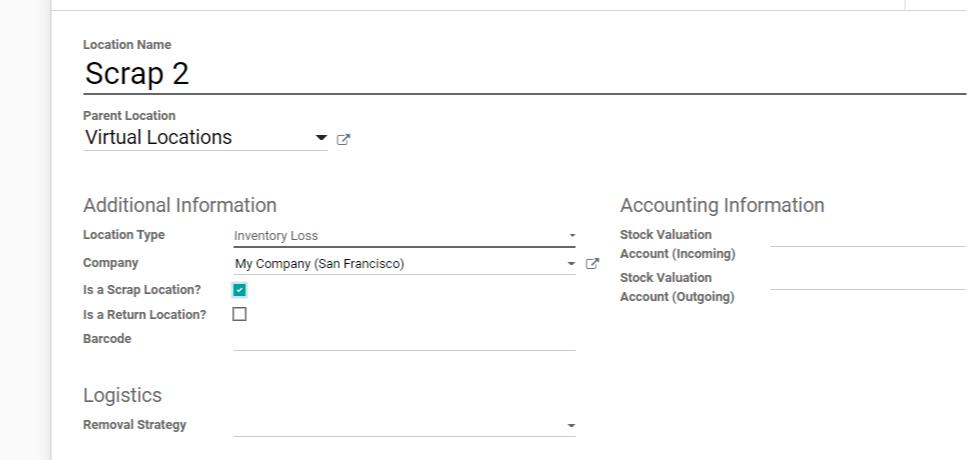Click the Location Name field Scrap 2

524,74
